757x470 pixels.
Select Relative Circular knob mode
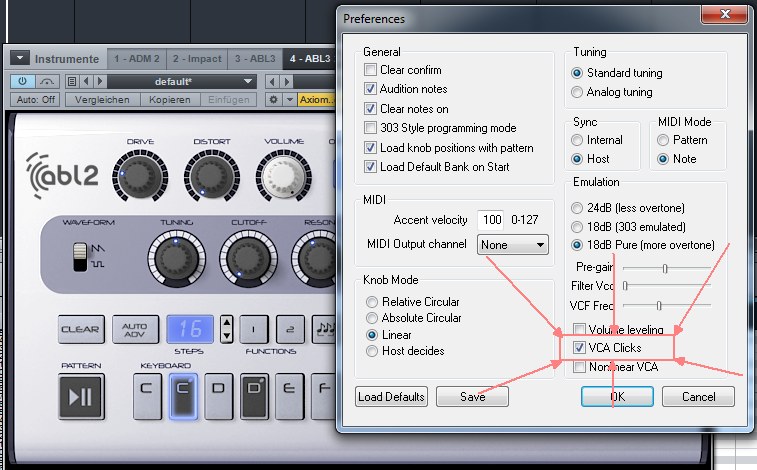coord(372,302)
